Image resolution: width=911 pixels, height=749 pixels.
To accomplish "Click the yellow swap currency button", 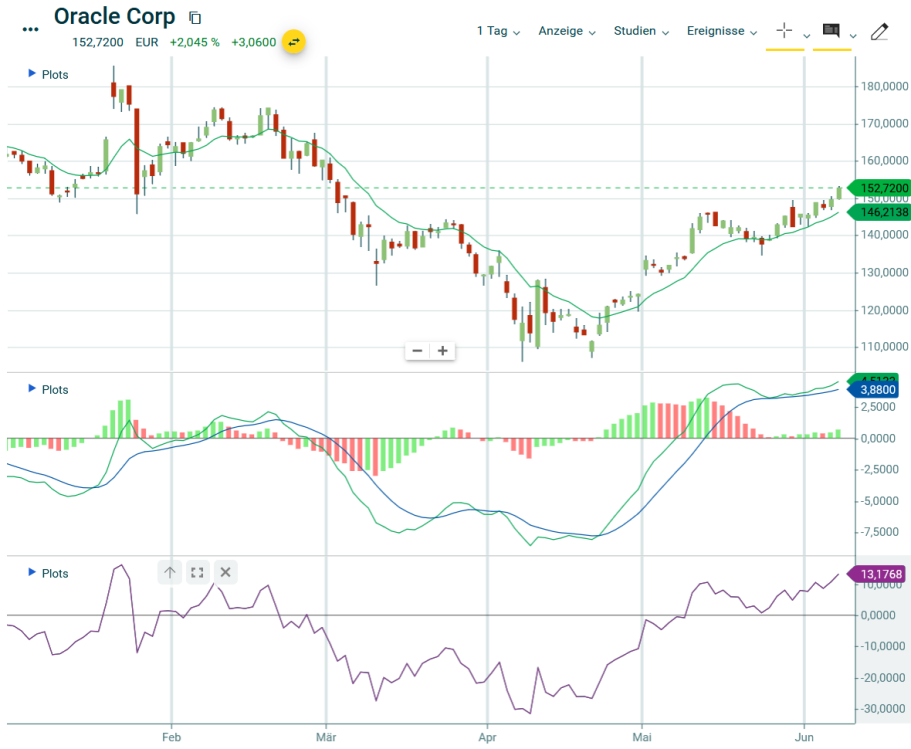I will (x=294, y=42).
